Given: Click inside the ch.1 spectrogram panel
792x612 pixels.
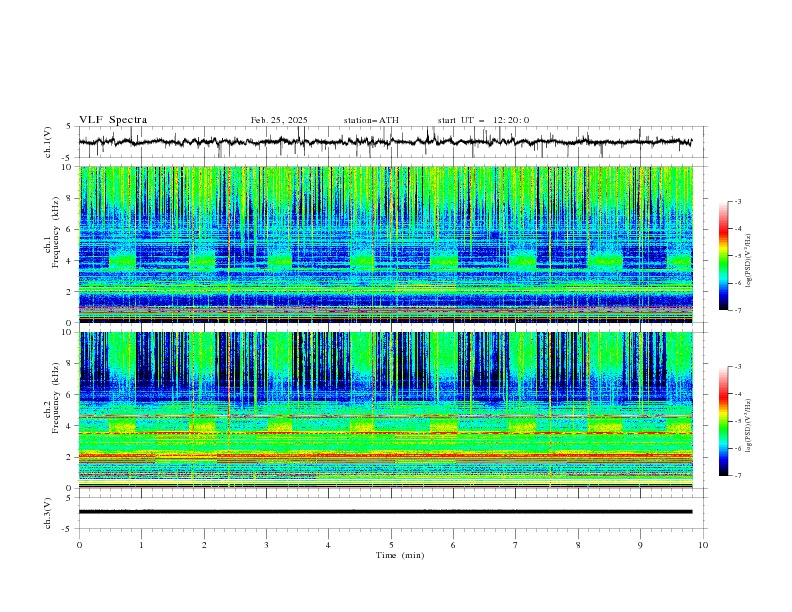Looking at the screenshot, I should click(x=386, y=244).
